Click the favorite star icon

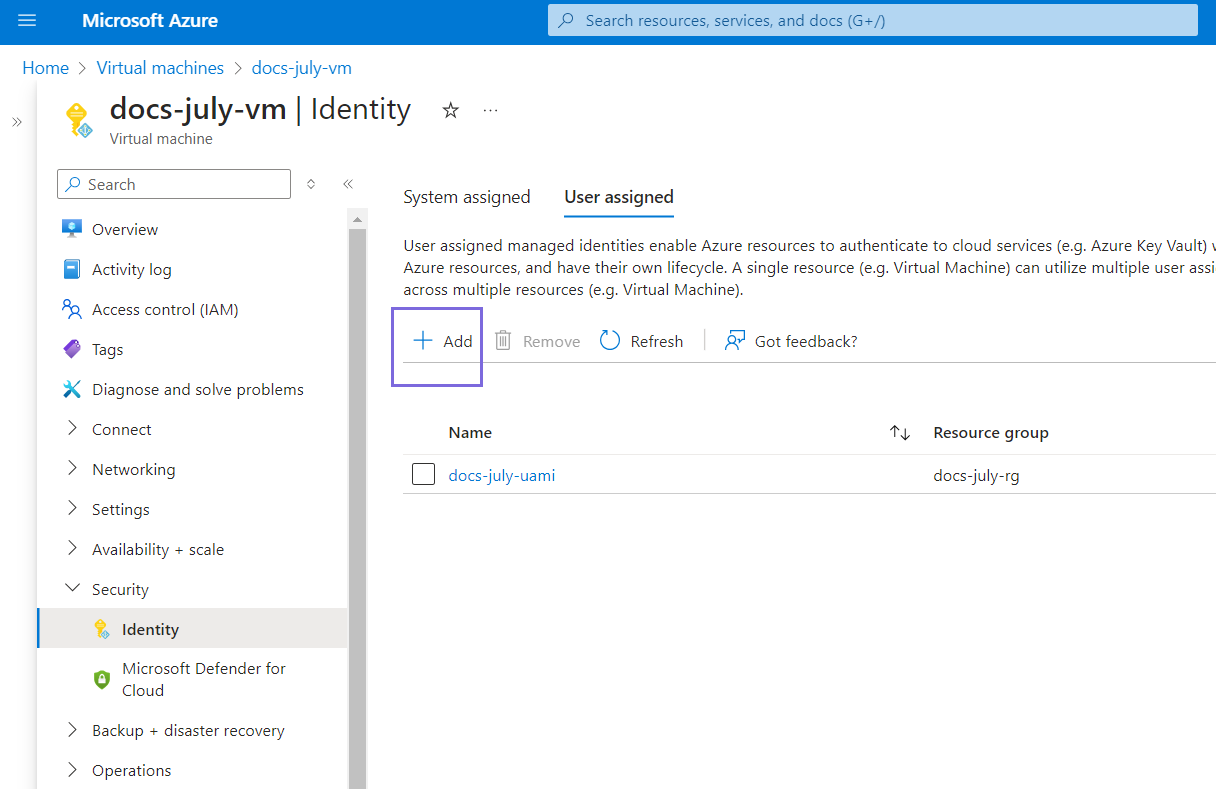(x=450, y=111)
